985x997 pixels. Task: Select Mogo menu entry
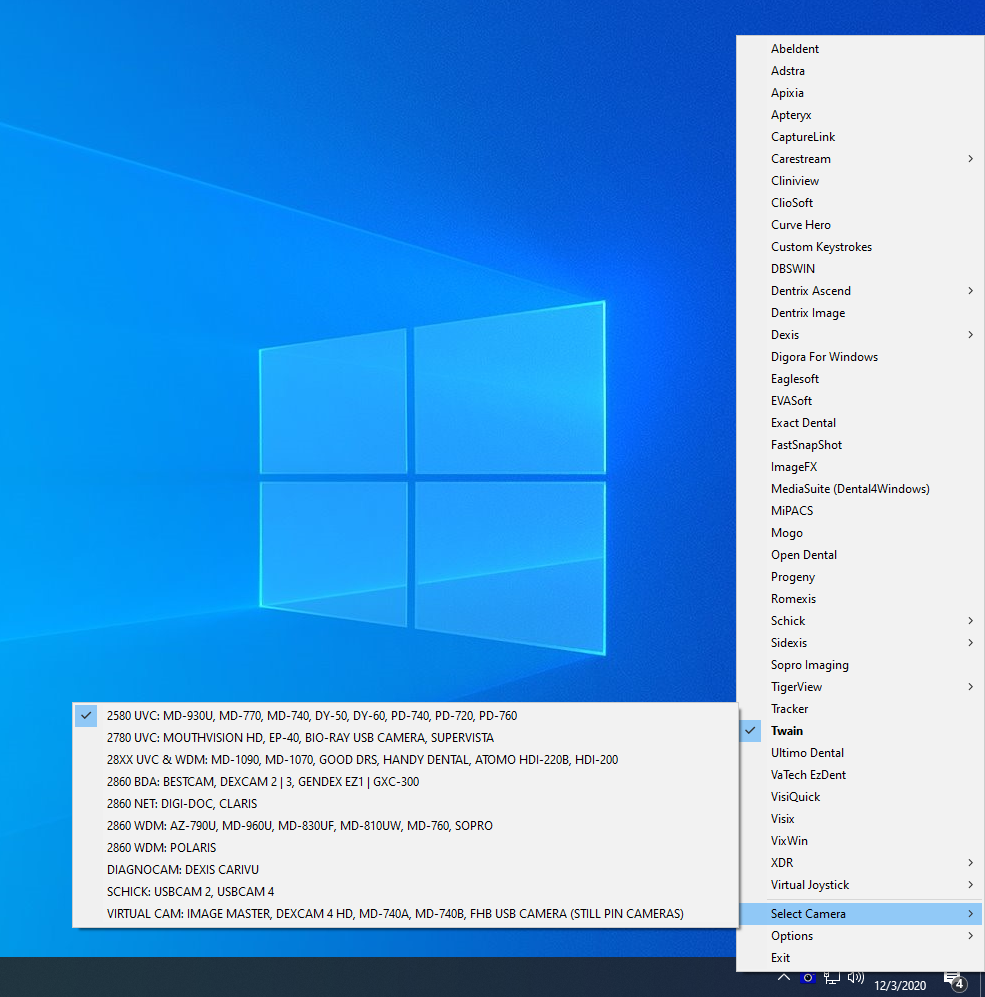[860, 533]
